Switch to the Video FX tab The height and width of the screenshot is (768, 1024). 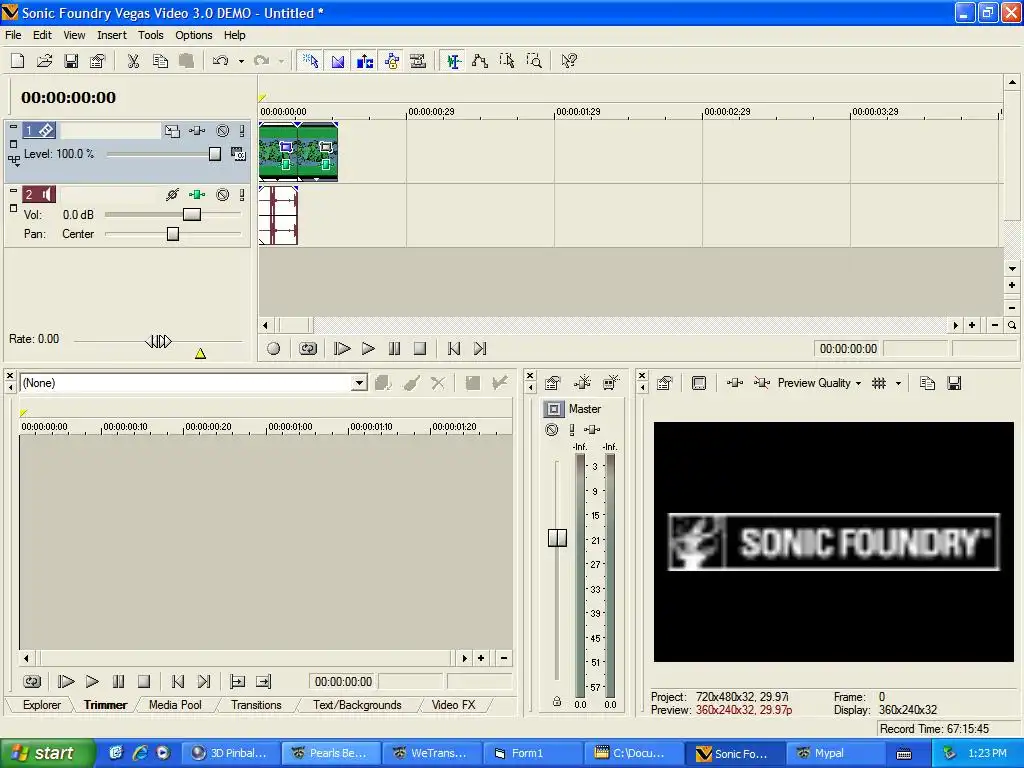tap(453, 705)
